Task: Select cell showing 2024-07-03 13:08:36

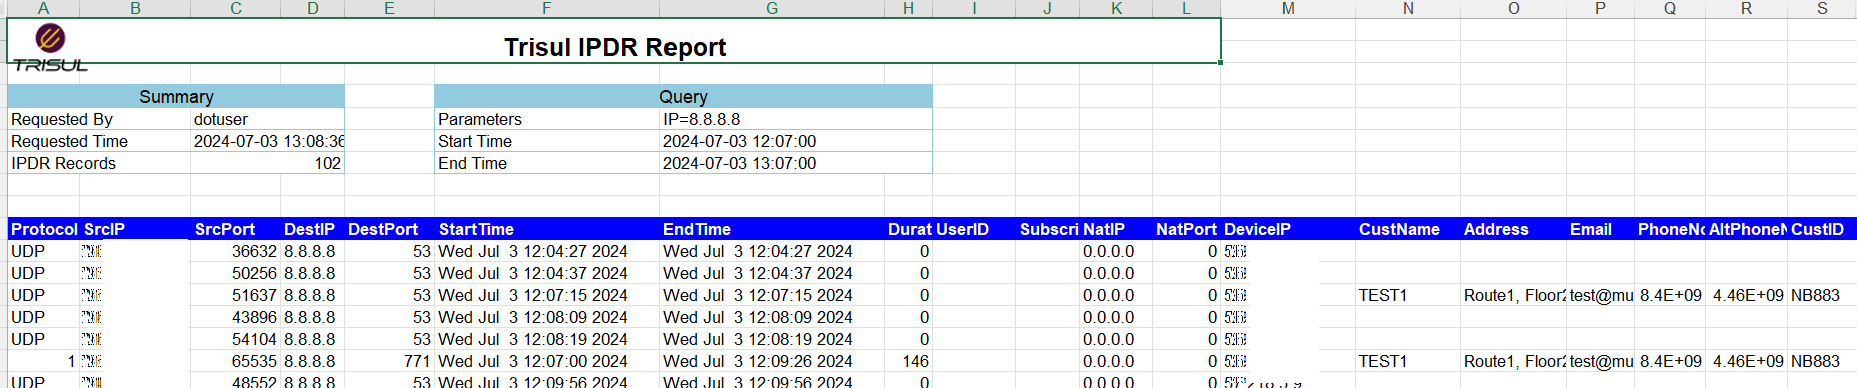Action: tap(267, 141)
